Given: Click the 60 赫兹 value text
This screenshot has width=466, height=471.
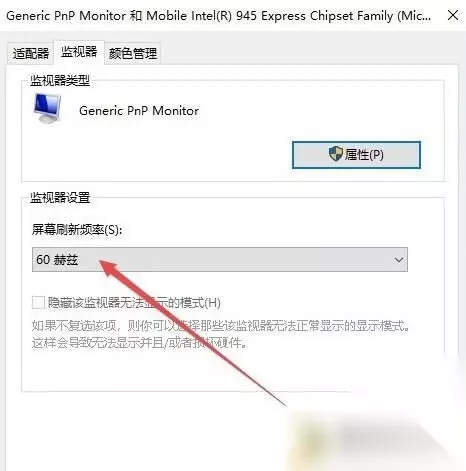Looking at the screenshot, I should pyautogui.click(x=57, y=259).
